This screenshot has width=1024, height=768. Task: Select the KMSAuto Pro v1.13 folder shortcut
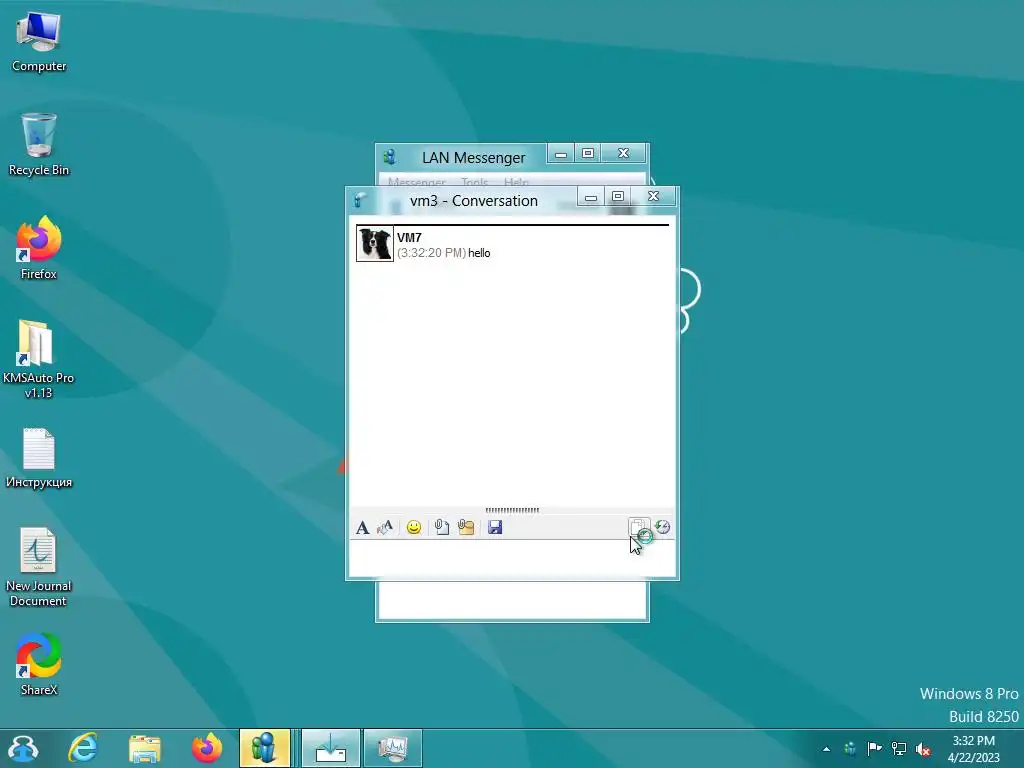[38, 359]
